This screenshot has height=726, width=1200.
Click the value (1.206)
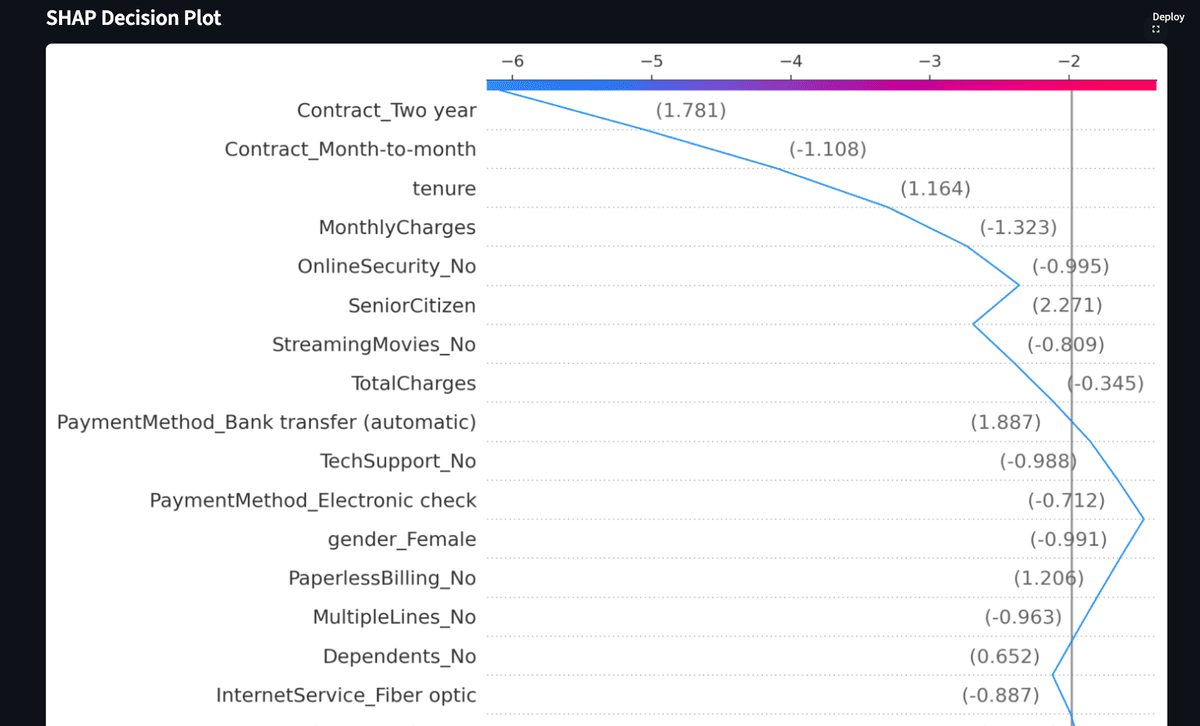[1049, 578]
